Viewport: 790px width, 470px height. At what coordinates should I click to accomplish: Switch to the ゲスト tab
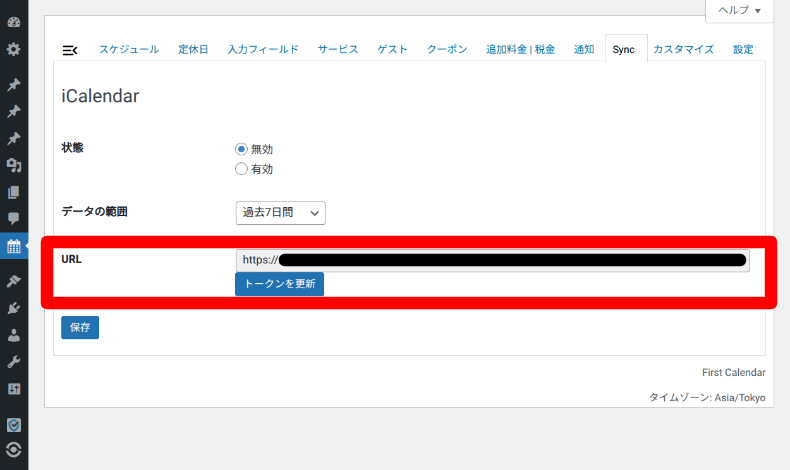pos(392,49)
